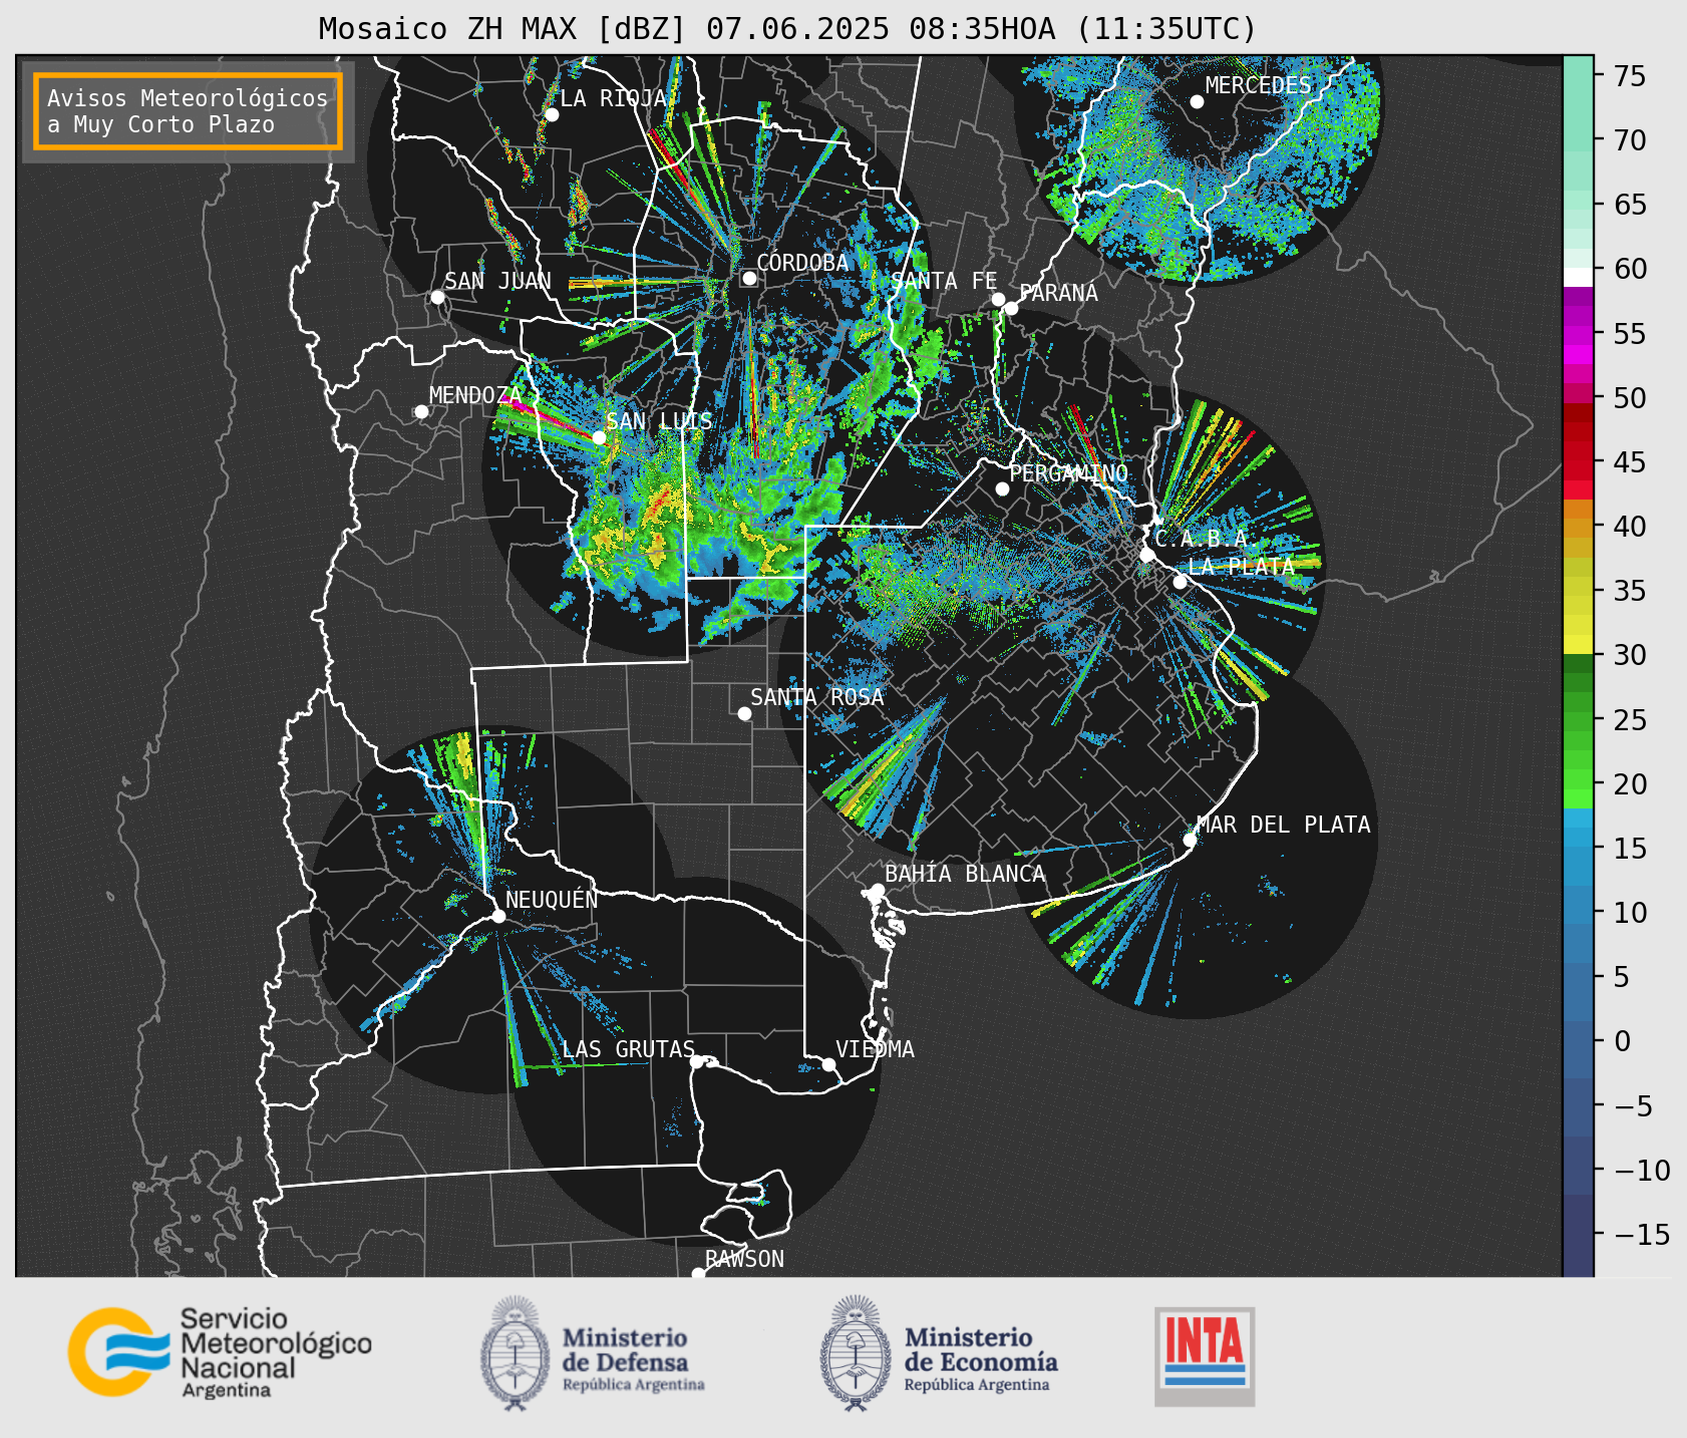Click the Avisos Meteorológicos a Muy Corto Plazo box
The height and width of the screenshot is (1438, 1687).
click(x=188, y=111)
